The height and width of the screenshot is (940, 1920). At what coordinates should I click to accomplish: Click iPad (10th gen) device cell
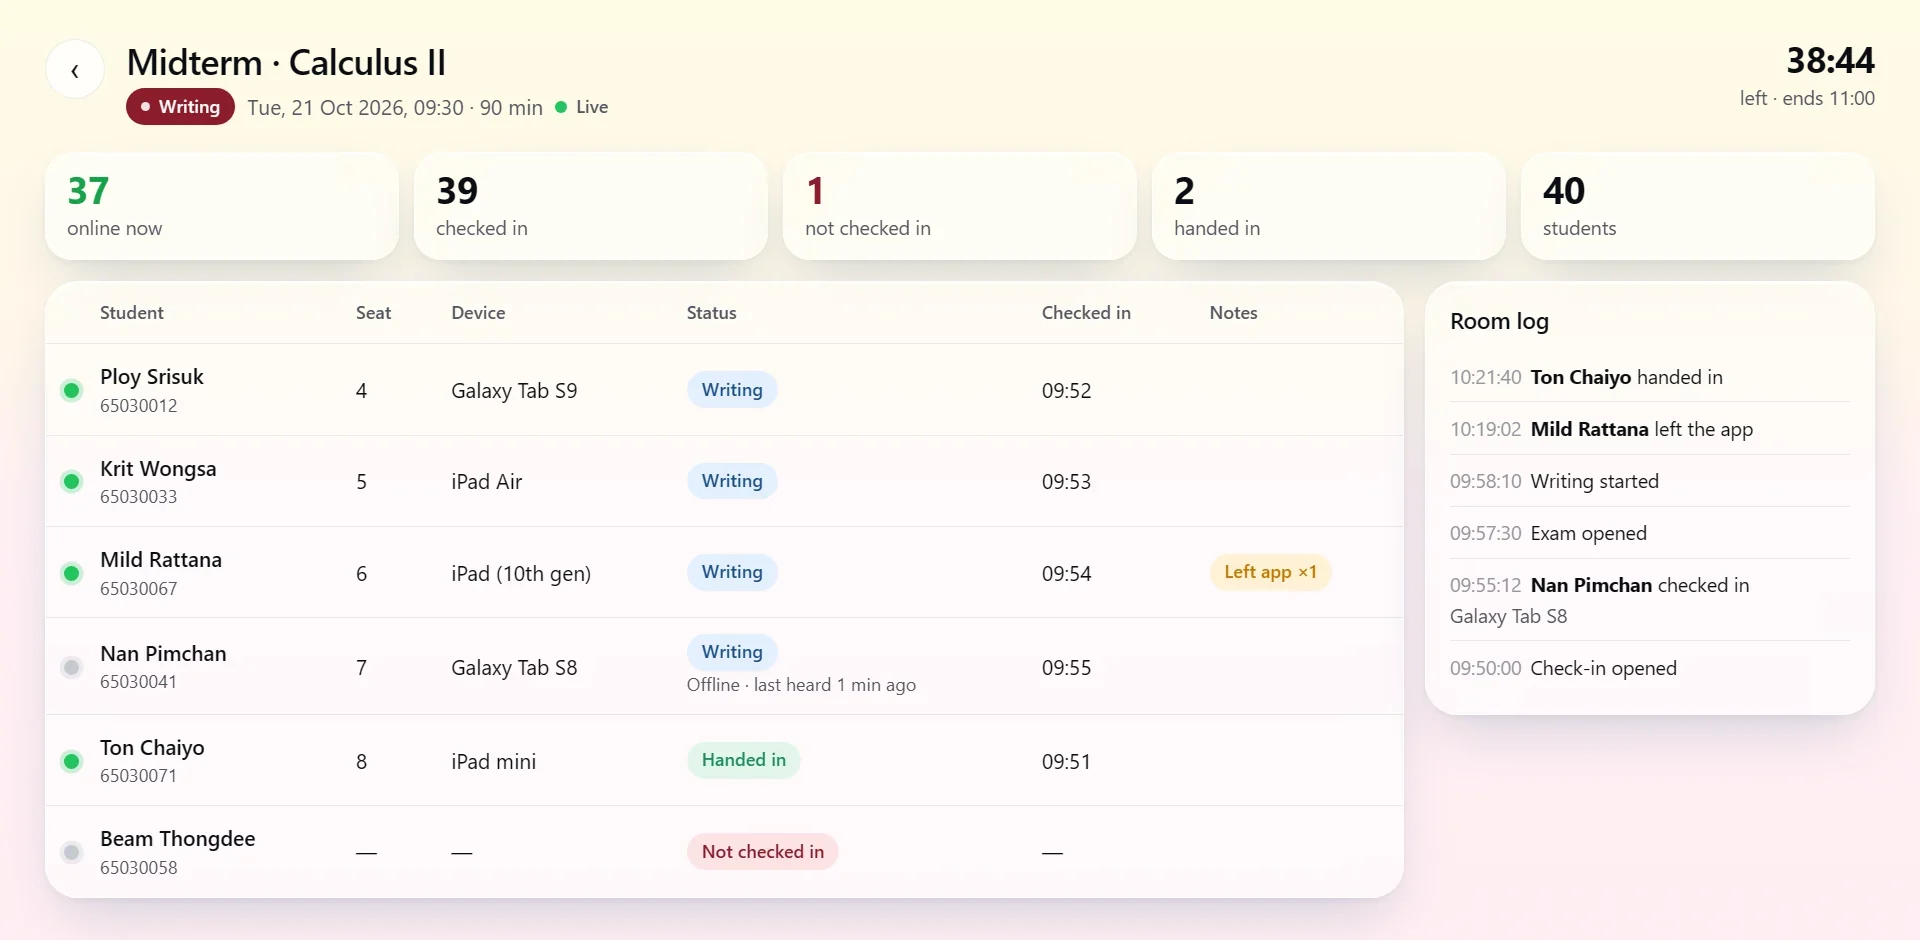[521, 574]
